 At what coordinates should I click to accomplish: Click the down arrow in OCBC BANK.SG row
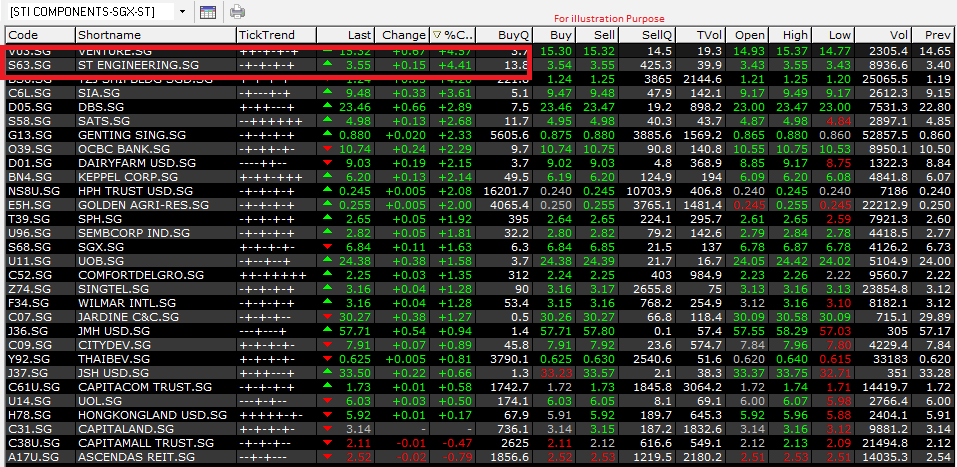tap(327, 148)
